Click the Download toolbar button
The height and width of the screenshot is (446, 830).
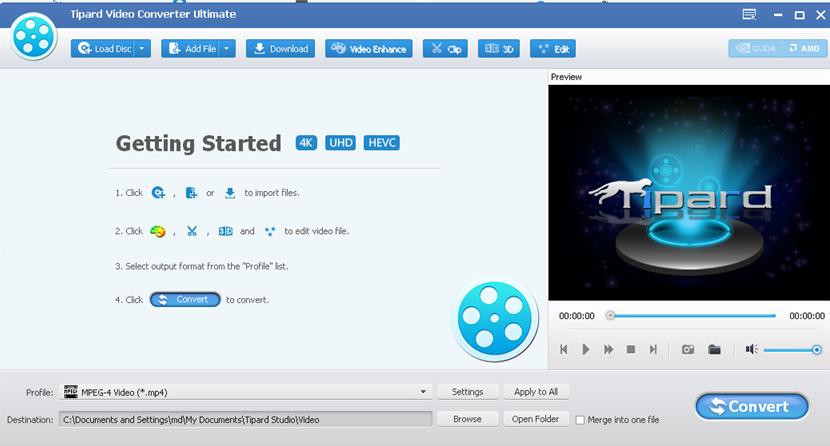tap(280, 48)
